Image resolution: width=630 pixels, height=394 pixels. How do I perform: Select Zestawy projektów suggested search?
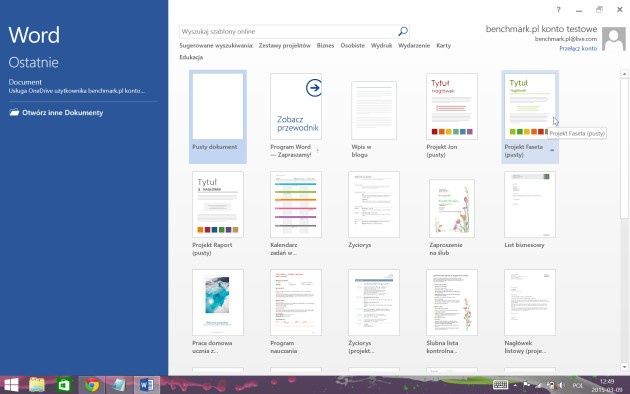pos(284,46)
